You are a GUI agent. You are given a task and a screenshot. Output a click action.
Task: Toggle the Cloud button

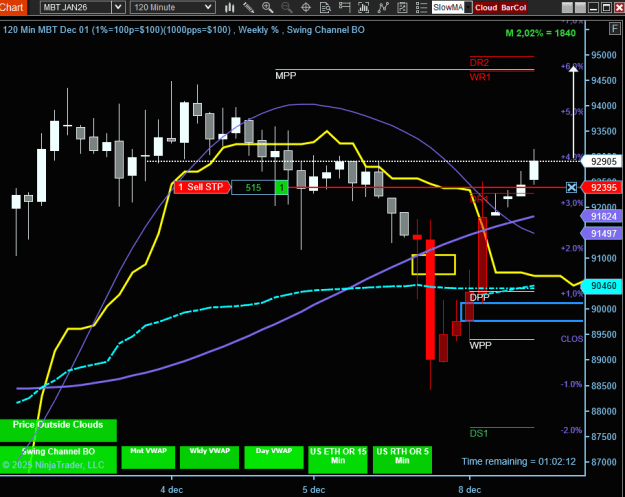(486, 8)
